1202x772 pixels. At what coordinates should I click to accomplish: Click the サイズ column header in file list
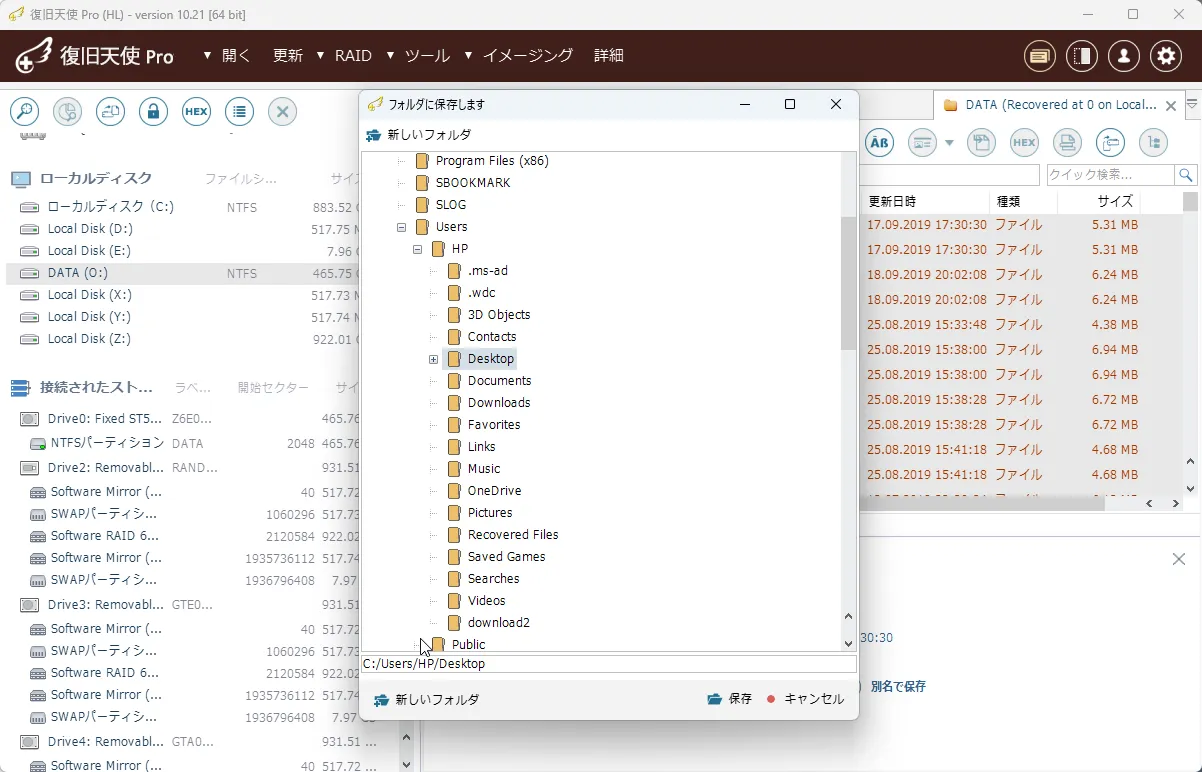[1115, 201]
